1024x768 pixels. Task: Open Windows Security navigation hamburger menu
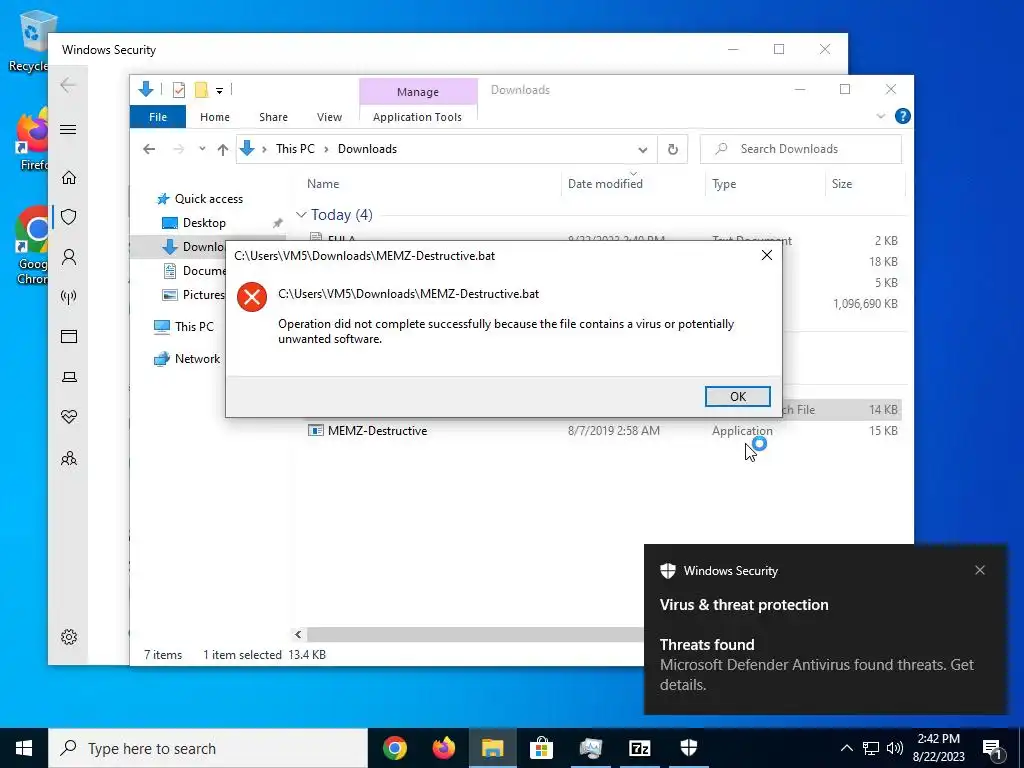point(69,129)
